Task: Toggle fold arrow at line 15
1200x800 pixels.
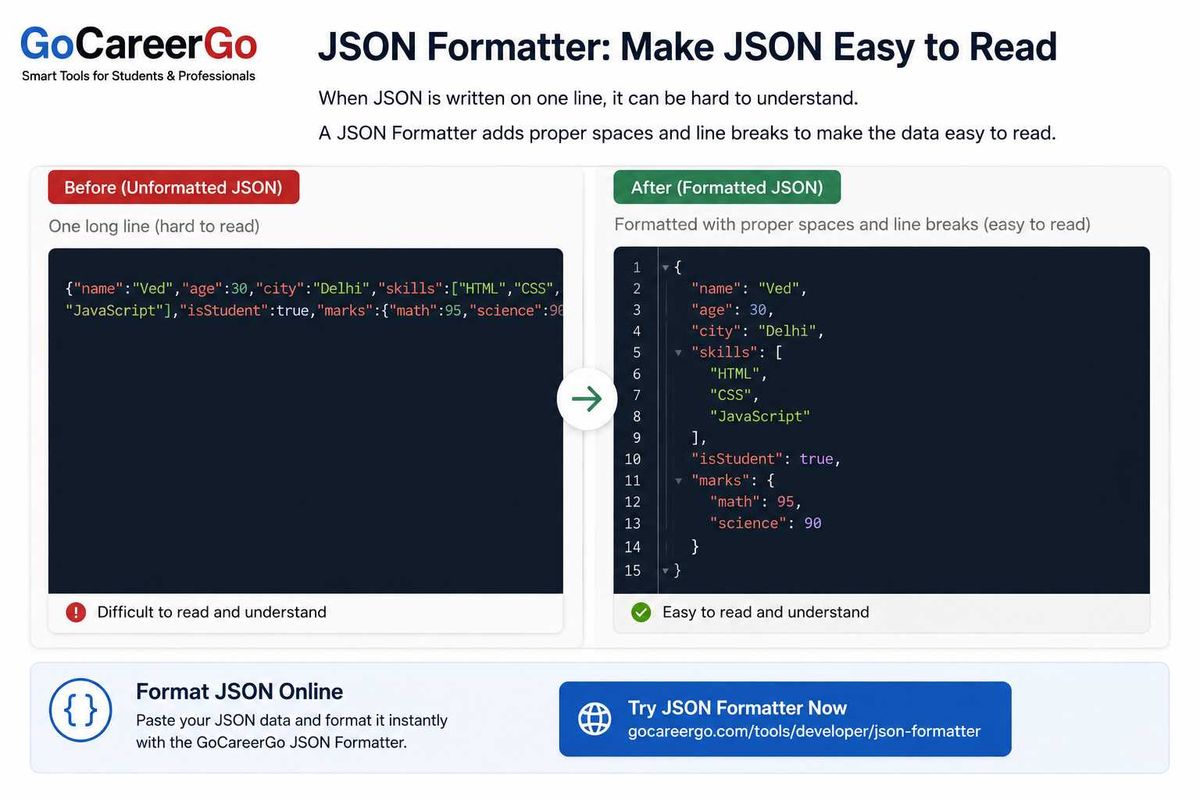Action: click(665, 570)
